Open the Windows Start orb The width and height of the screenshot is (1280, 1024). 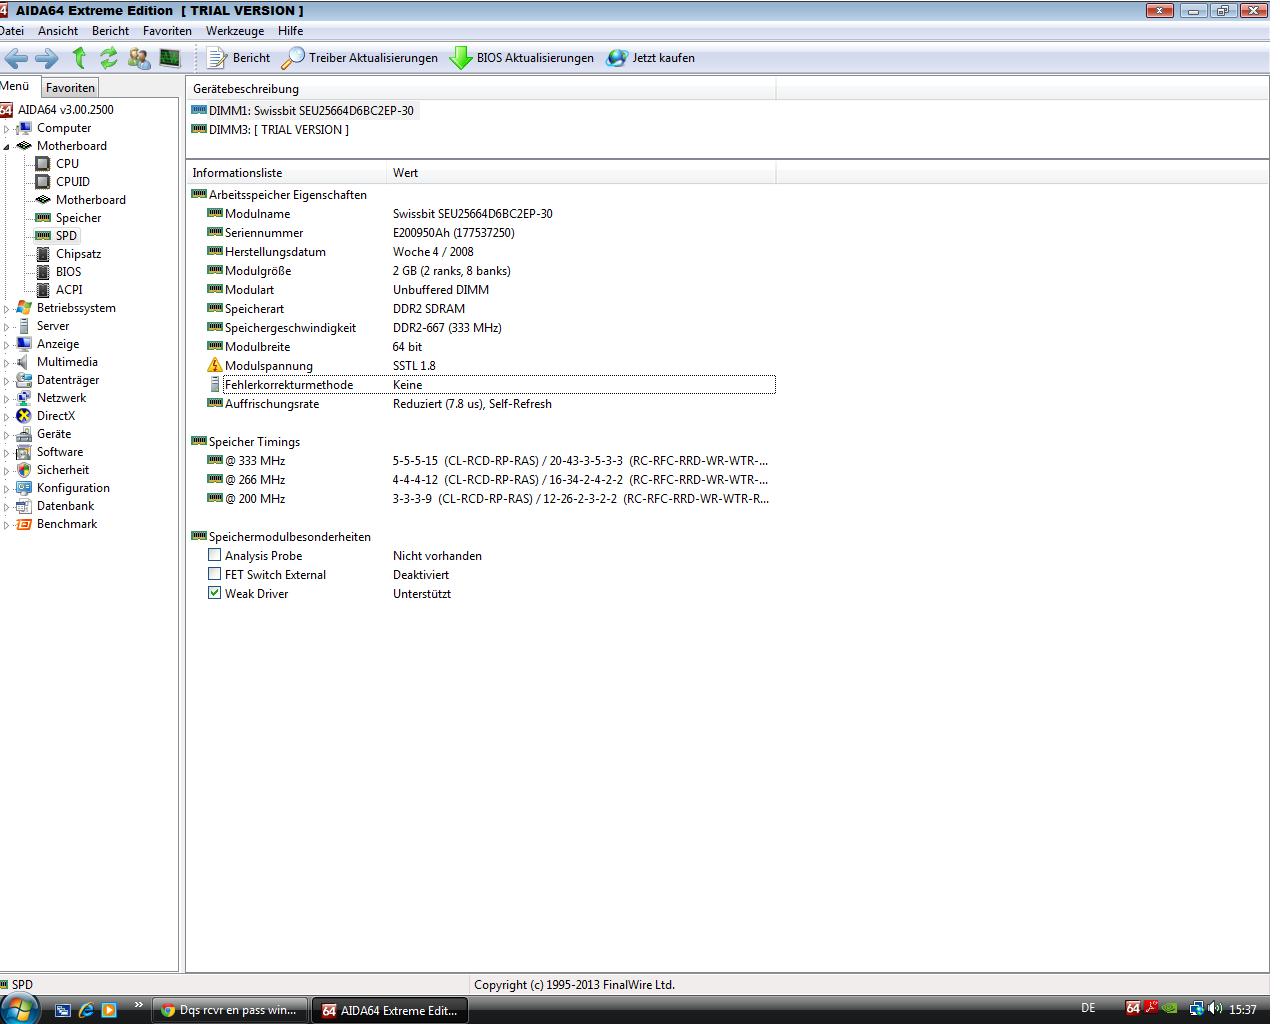pos(19,1009)
